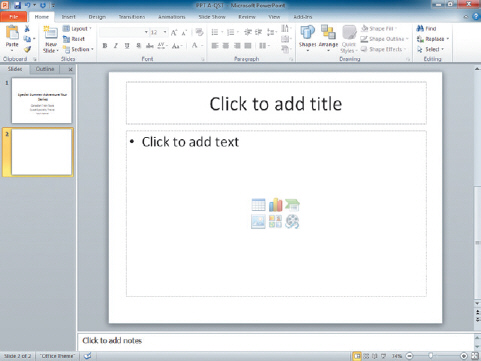Switch to the Outline pane tab
Viewport: 481px width, 361px height.
(x=45, y=69)
